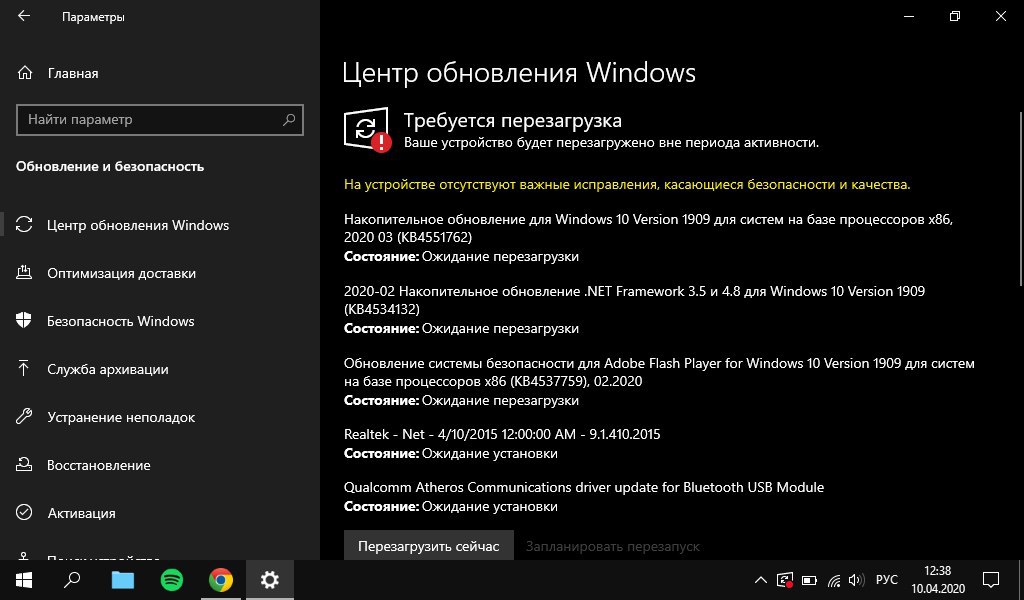The height and width of the screenshot is (600, 1024).
Task: Select Qualcomm Atheros Bluetooth USB Module entry
Action: point(584,496)
